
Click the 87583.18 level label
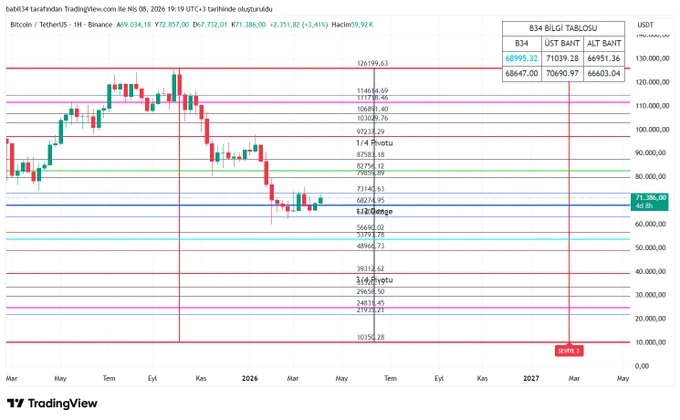(x=370, y=154)
